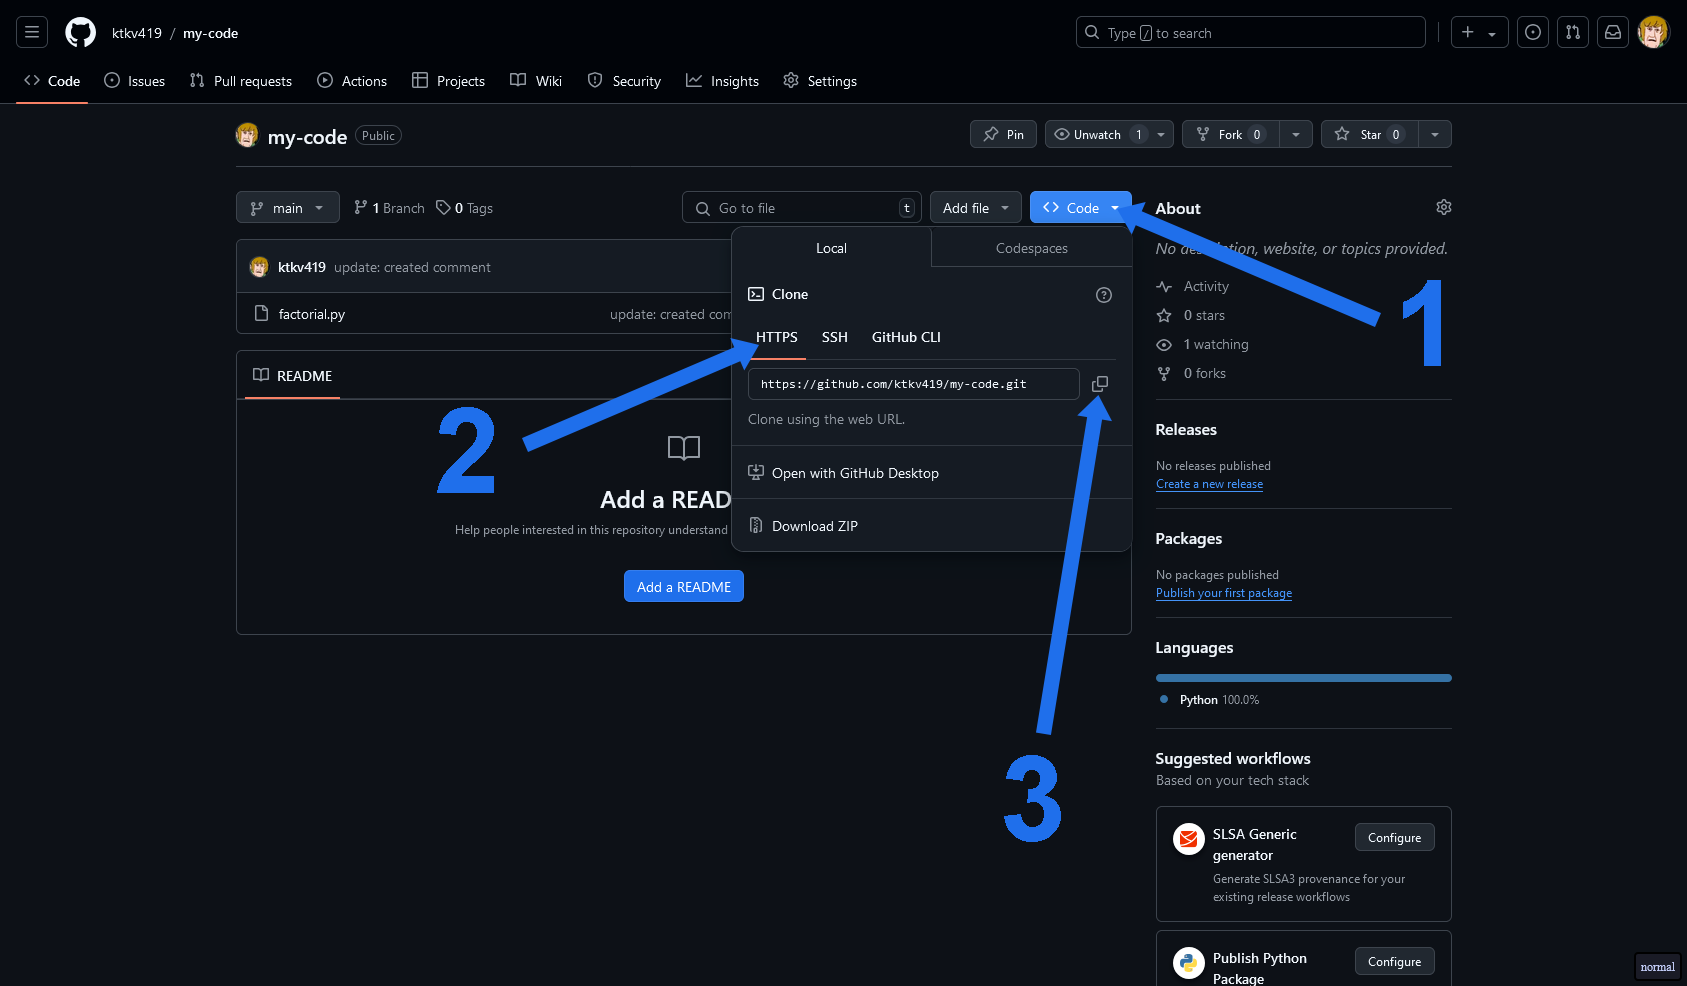View the 1 watching link
Viewport: 1687px width, 986px height.
(x=1216, y=344)
